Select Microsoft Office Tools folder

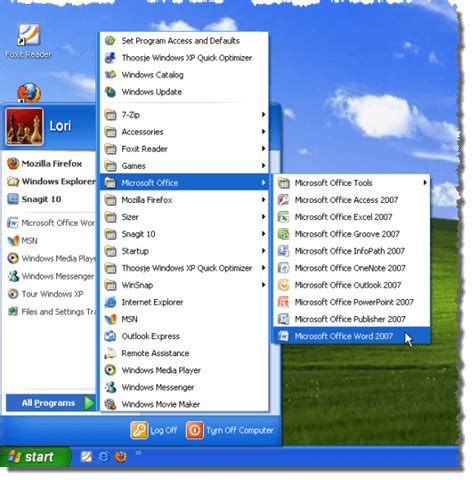[x=352, y=183]
